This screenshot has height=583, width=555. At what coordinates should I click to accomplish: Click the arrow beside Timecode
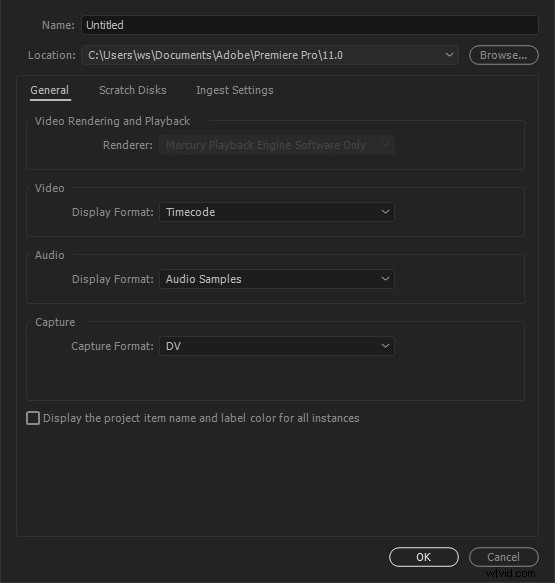pos(385,212)
